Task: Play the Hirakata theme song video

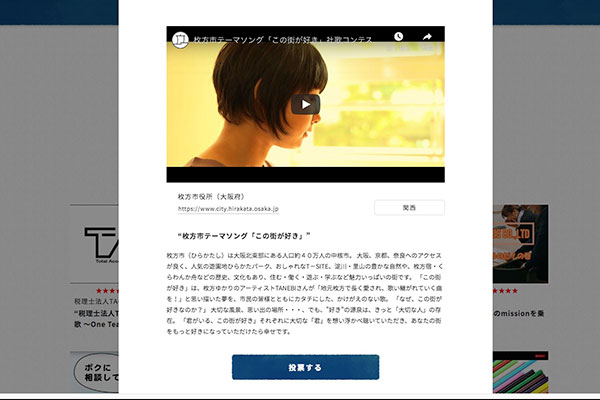Action: coord(306,104)
